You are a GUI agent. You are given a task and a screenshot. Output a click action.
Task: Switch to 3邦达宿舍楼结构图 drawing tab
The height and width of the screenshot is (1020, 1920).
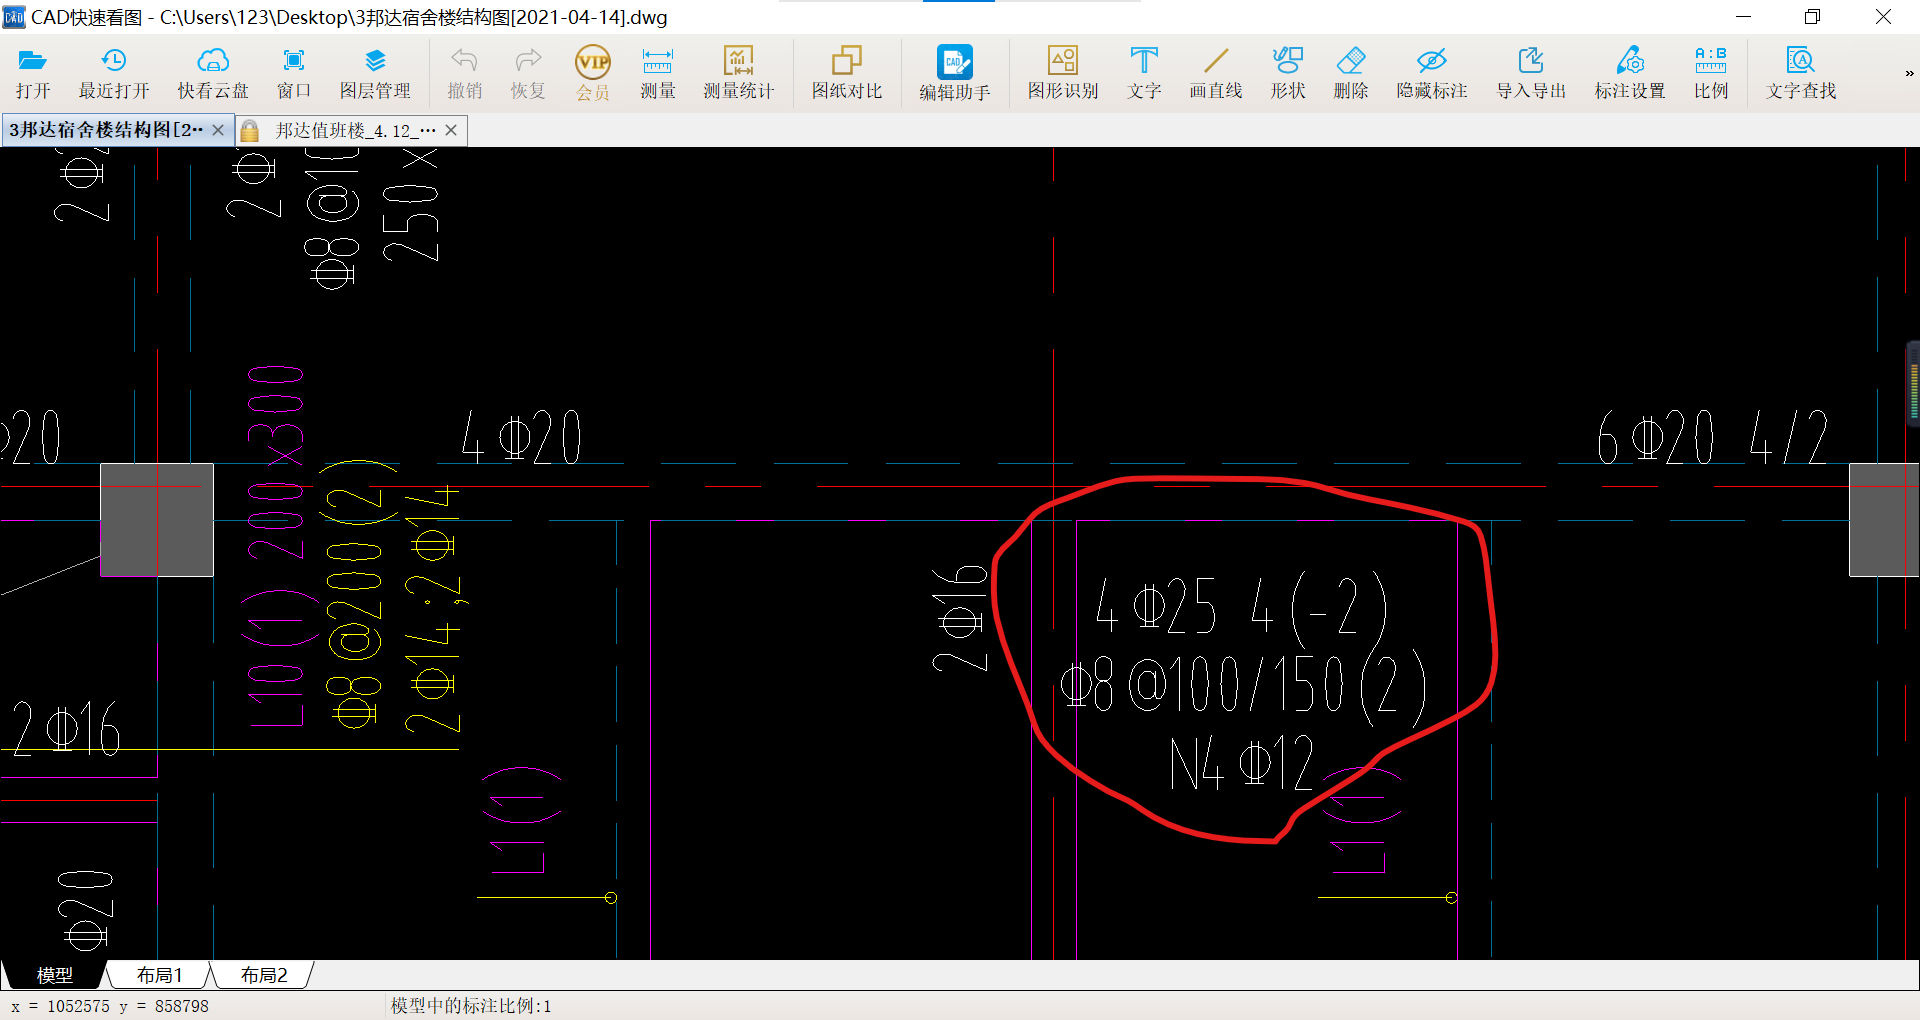coord(106,130)
